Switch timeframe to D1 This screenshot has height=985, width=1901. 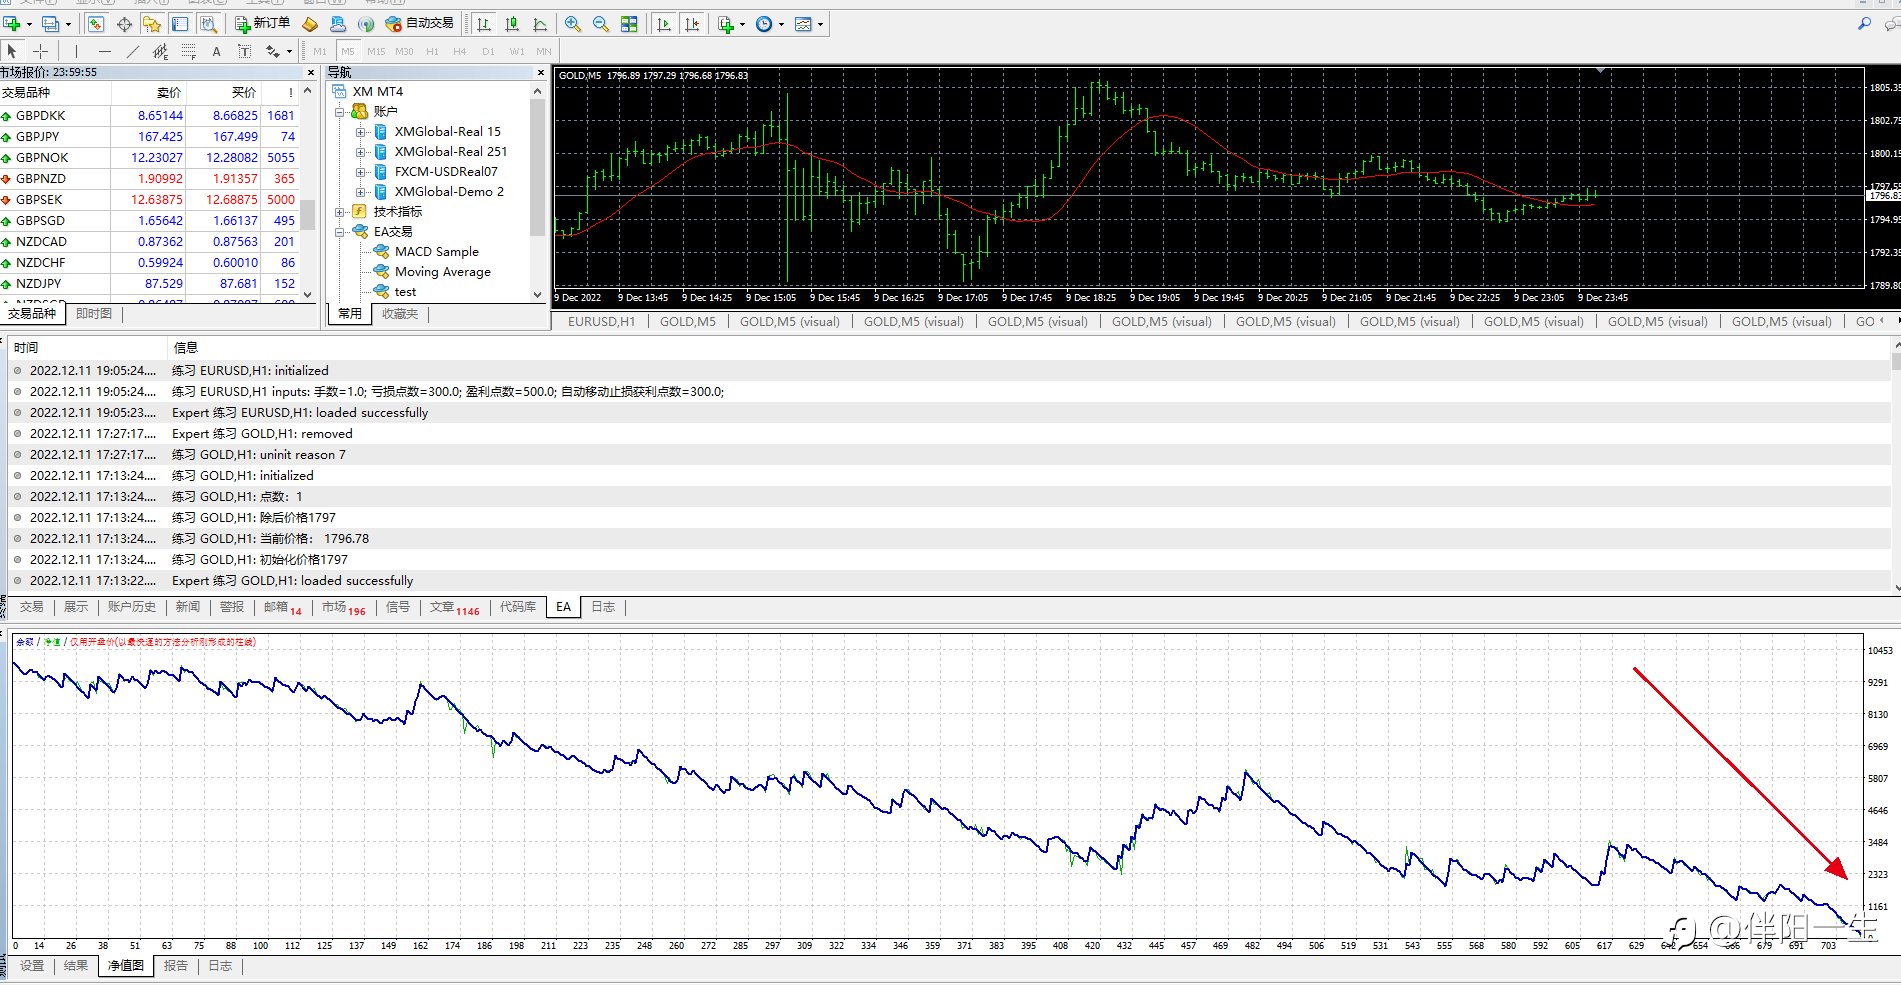pos(488,51)
